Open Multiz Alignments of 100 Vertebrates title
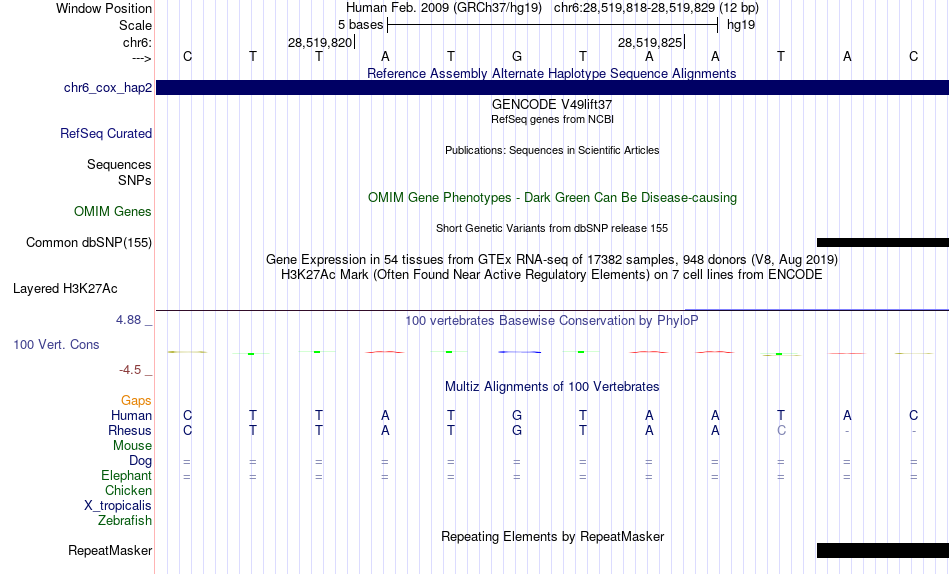Viewport: 950px width, 574px height. click(552, 386)
